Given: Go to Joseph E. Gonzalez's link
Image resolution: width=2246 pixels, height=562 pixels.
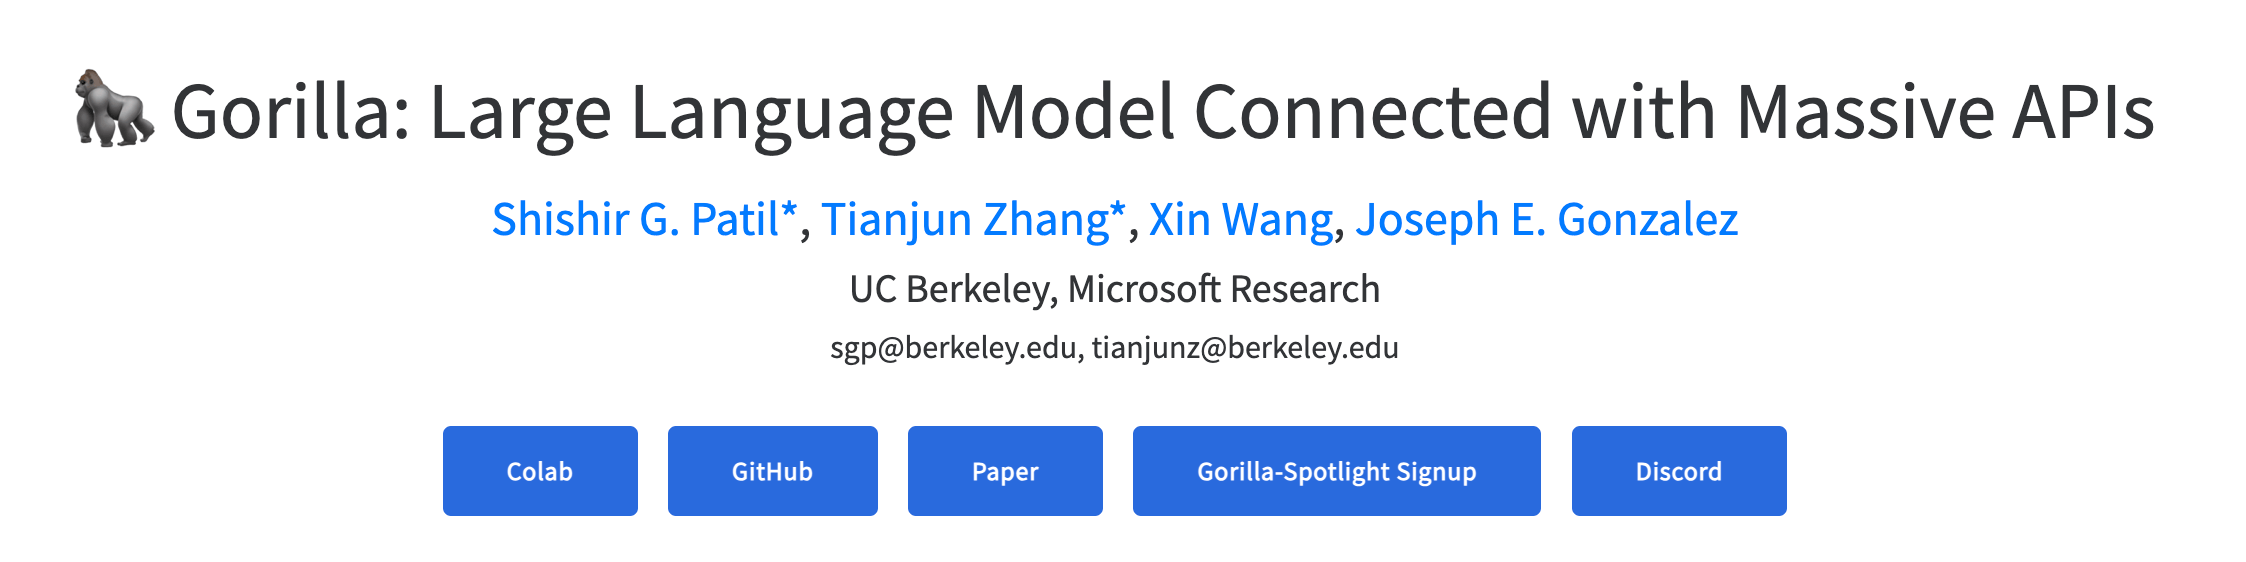Looking at the screenshot, I should (x=1547, y=220).
